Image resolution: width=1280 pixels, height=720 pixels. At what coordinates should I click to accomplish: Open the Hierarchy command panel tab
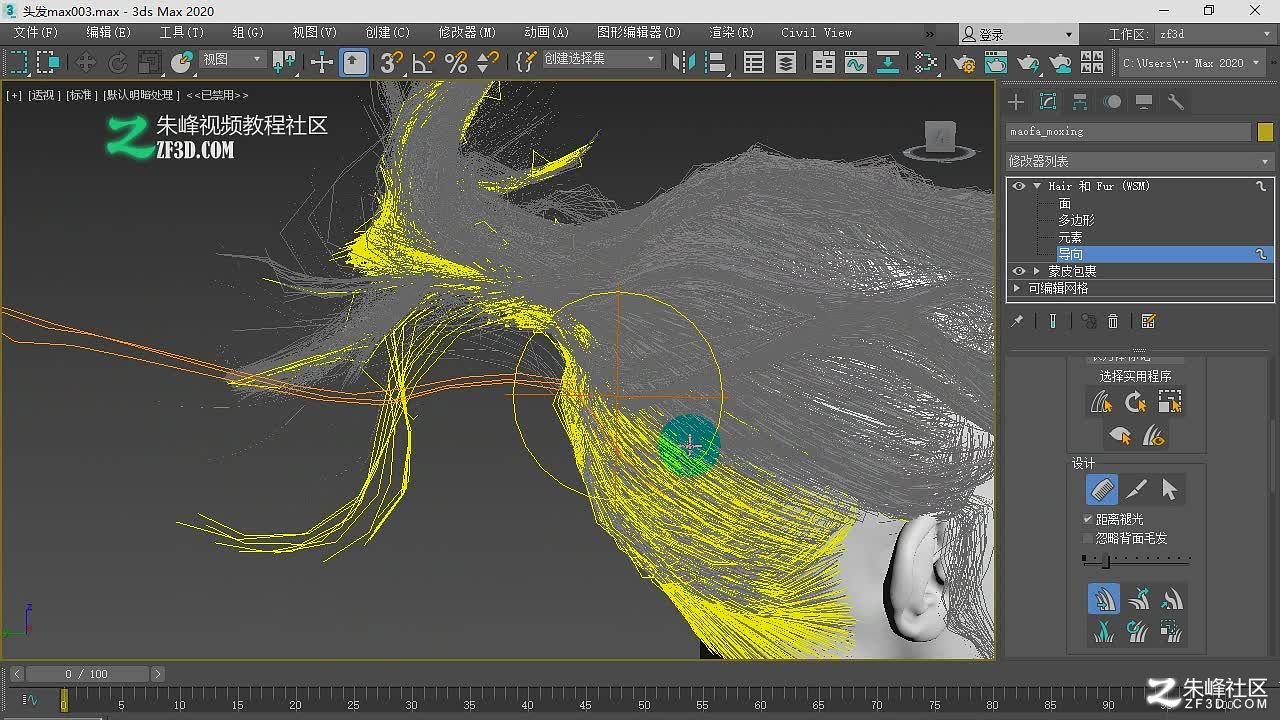pos(1080,102)
